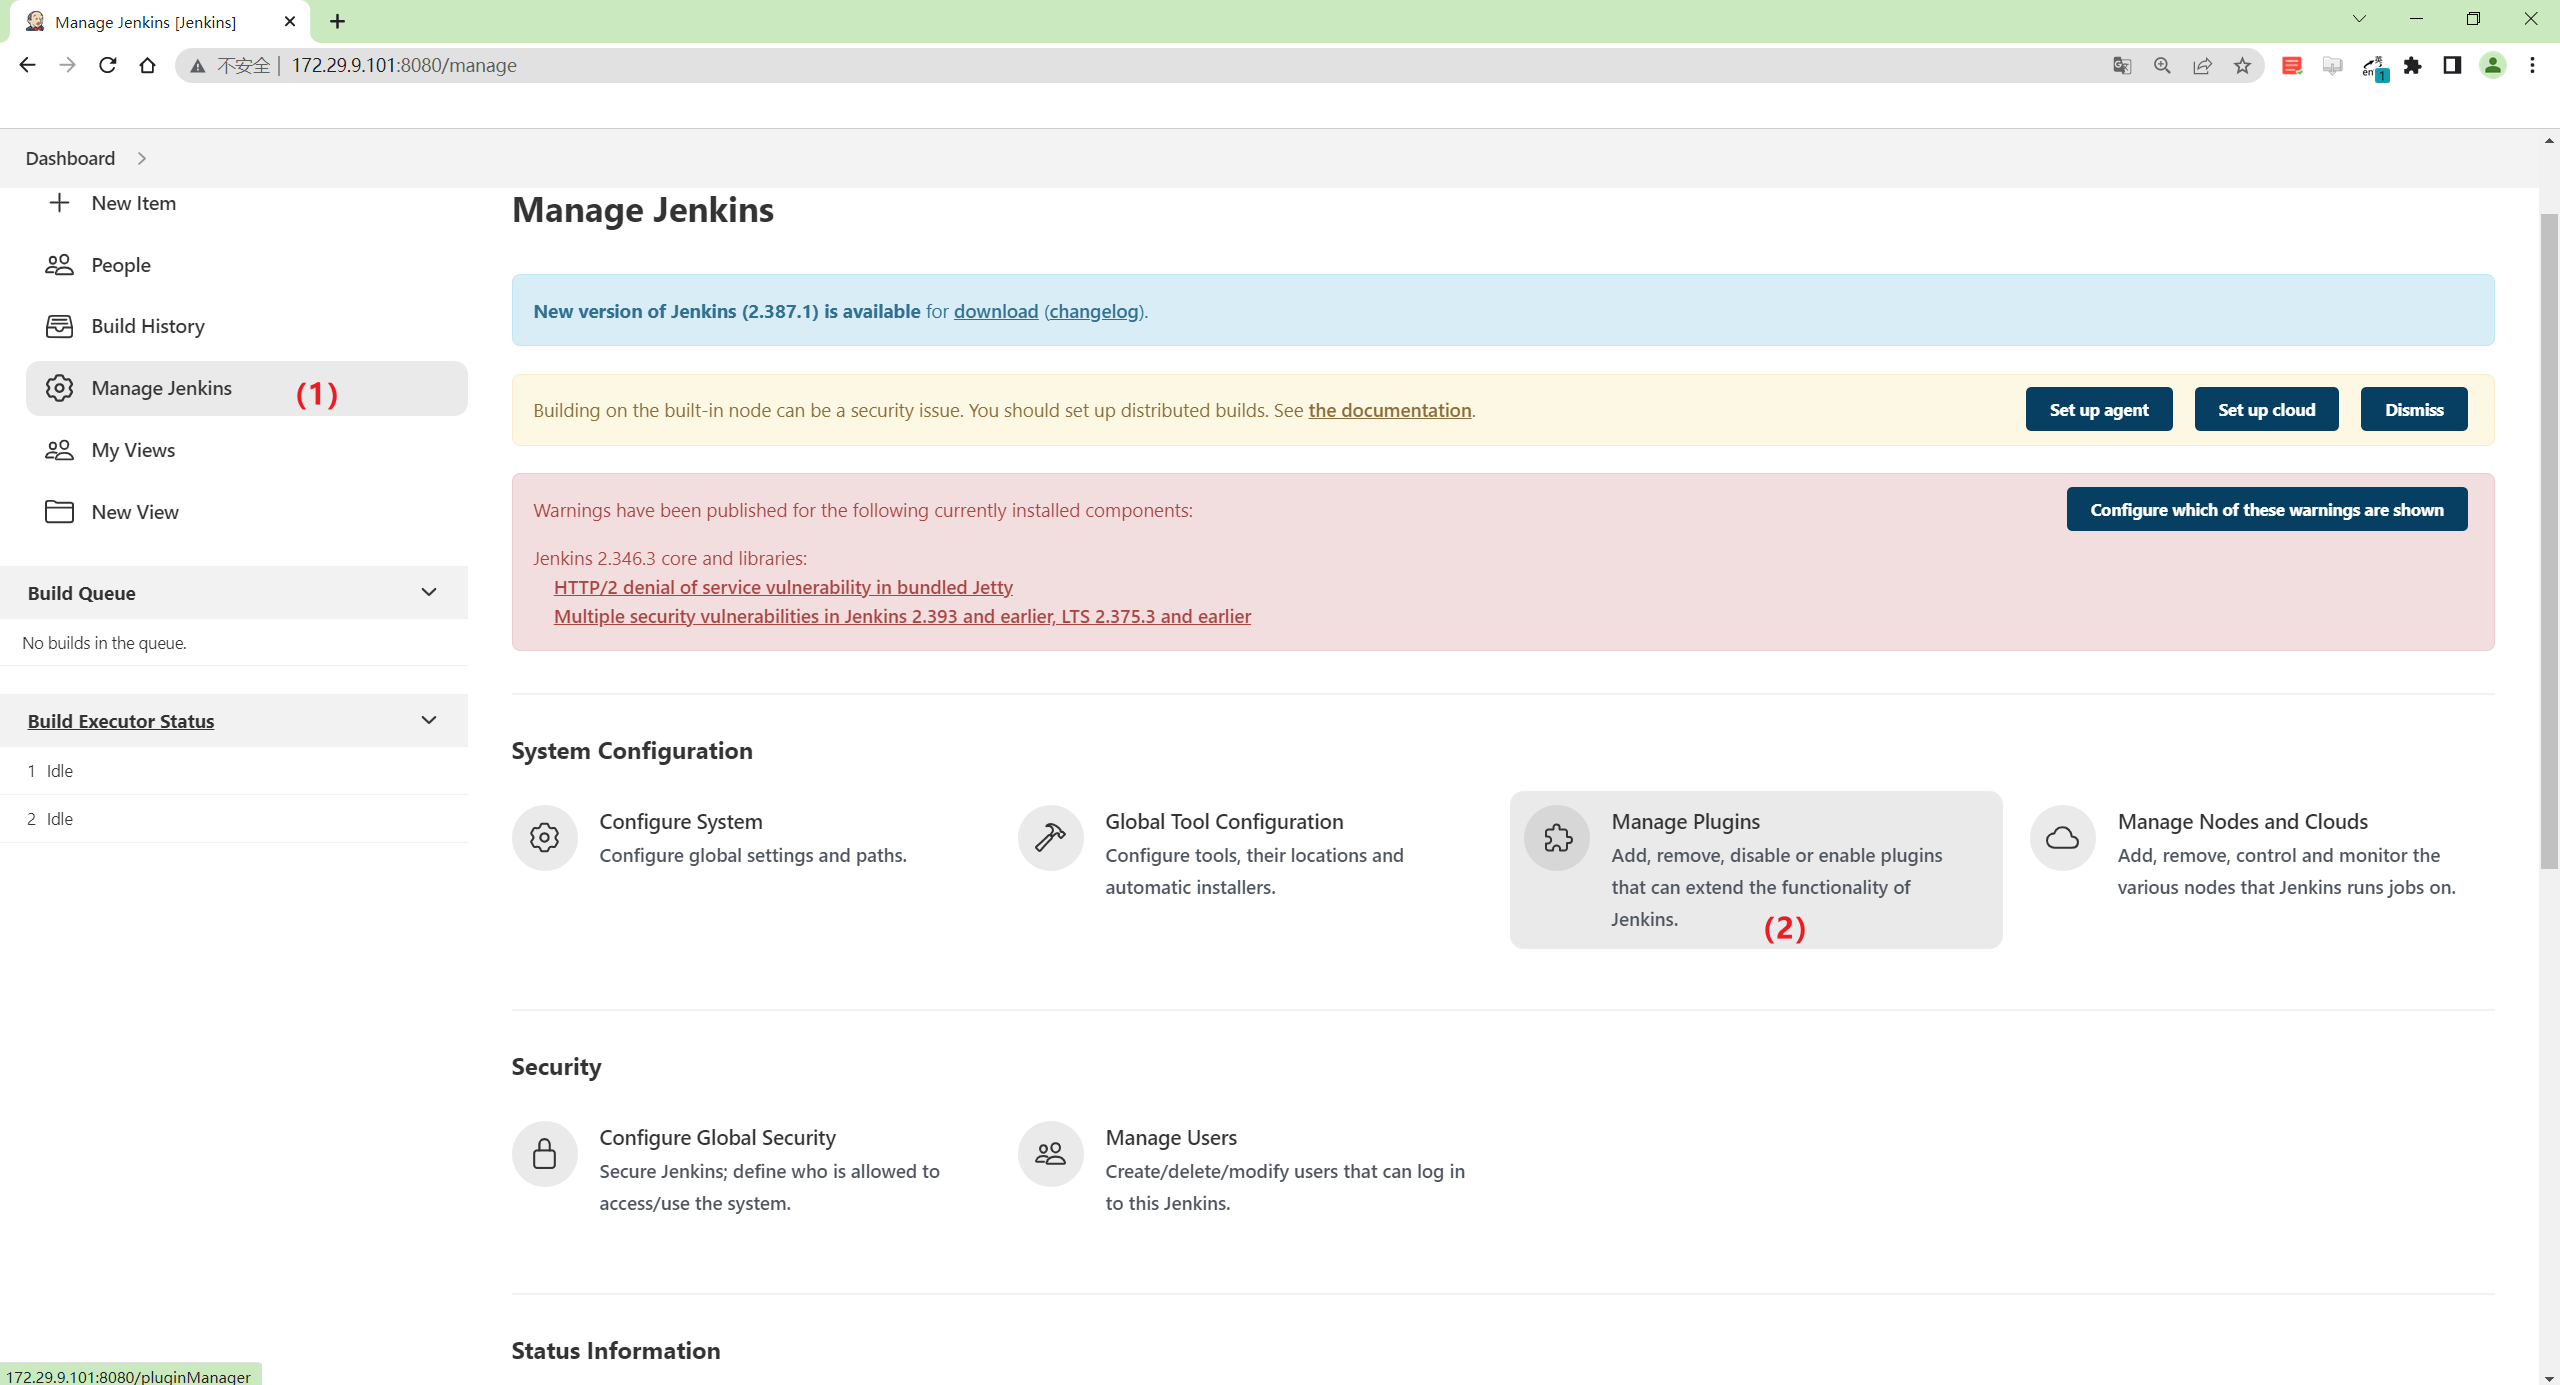This screenshot has height=1385, width=2560.
Task: Click the zoom magnifier icon in address bar
Action: pyautogui.click(x=2162, y=65)
